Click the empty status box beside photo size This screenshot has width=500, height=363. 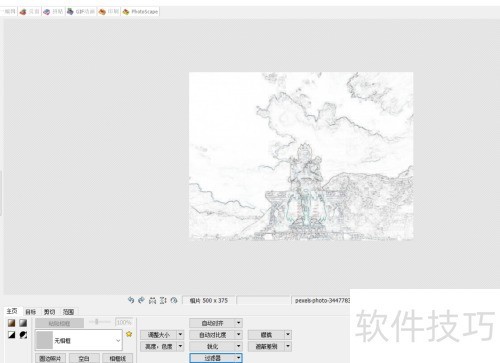pos(263,300)
